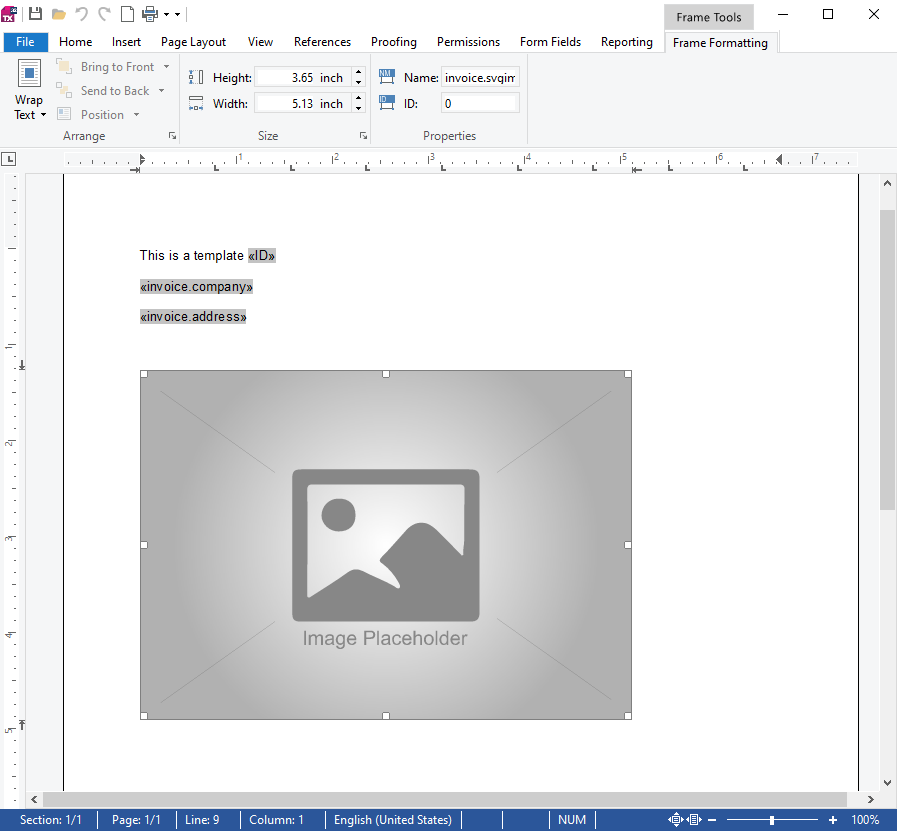Screen dimensions: 897x831
Task: Open the Size group dialog launcher
Action: pyautogui.click(x=363, y=136)
